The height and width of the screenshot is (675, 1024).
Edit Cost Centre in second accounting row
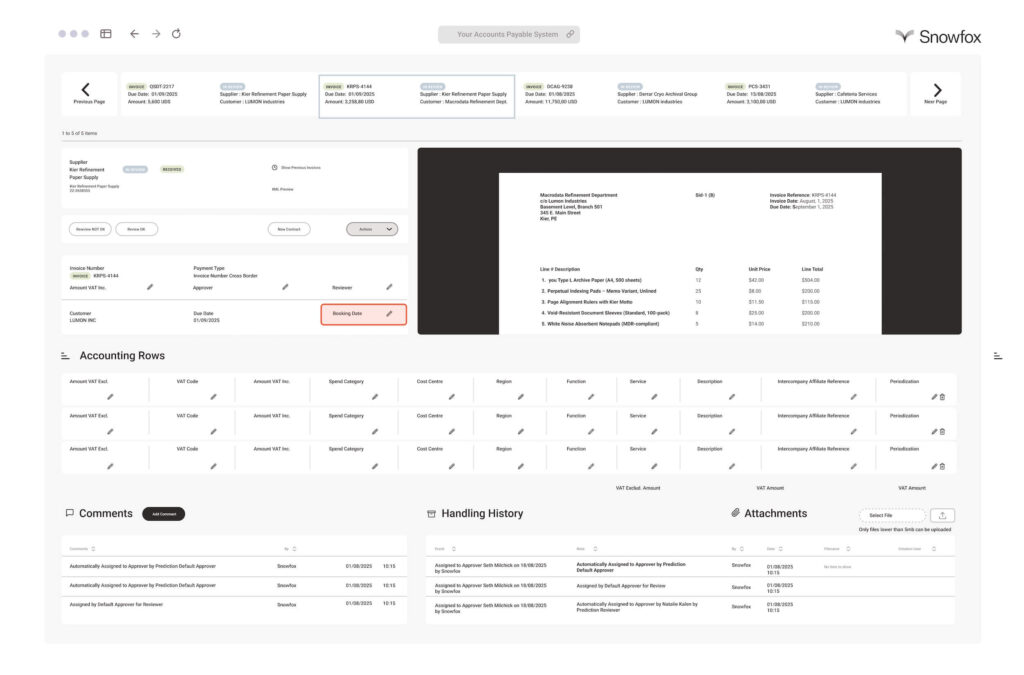click(x=451, y=432)
